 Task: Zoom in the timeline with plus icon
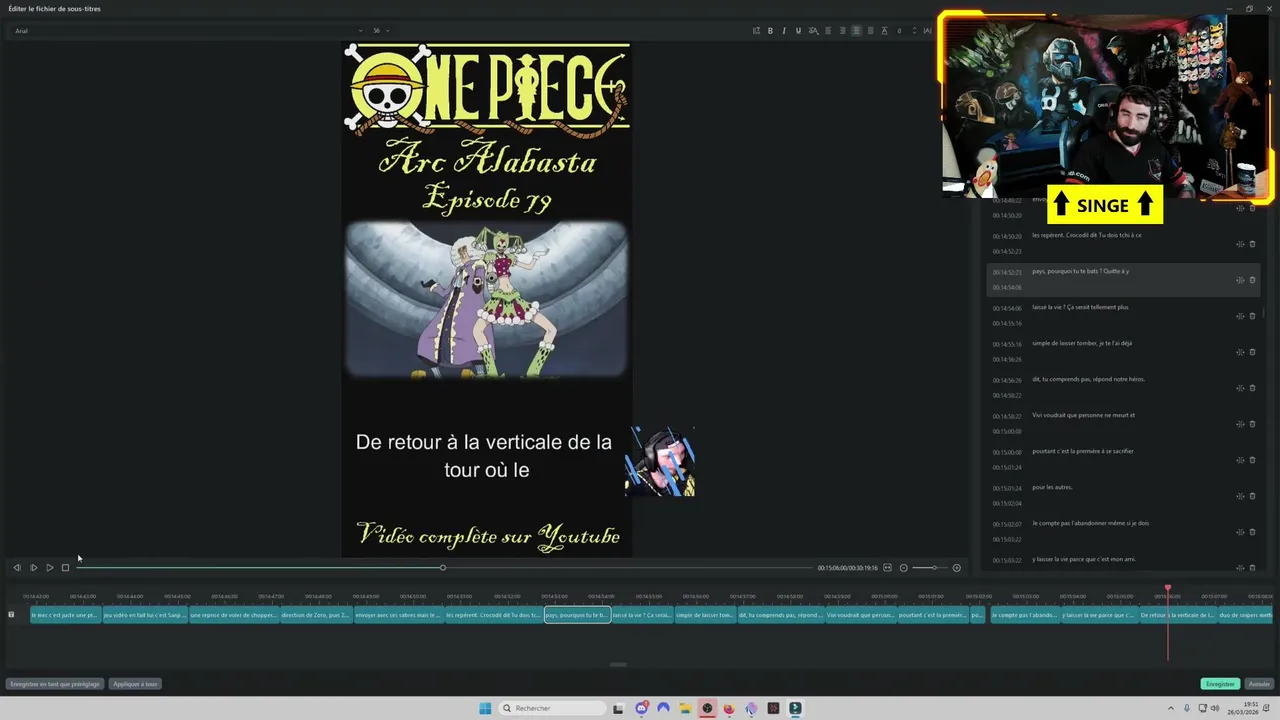tap(957, 568)
